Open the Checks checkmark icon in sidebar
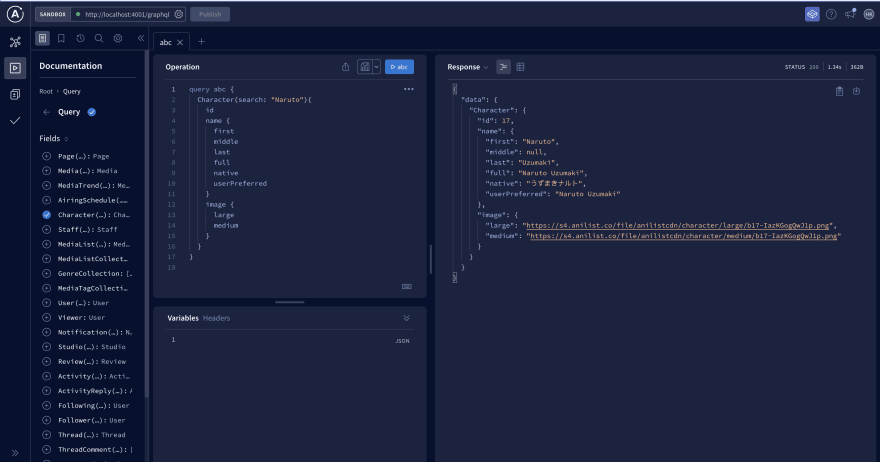The image size is (880, 462). coord(15,121)
